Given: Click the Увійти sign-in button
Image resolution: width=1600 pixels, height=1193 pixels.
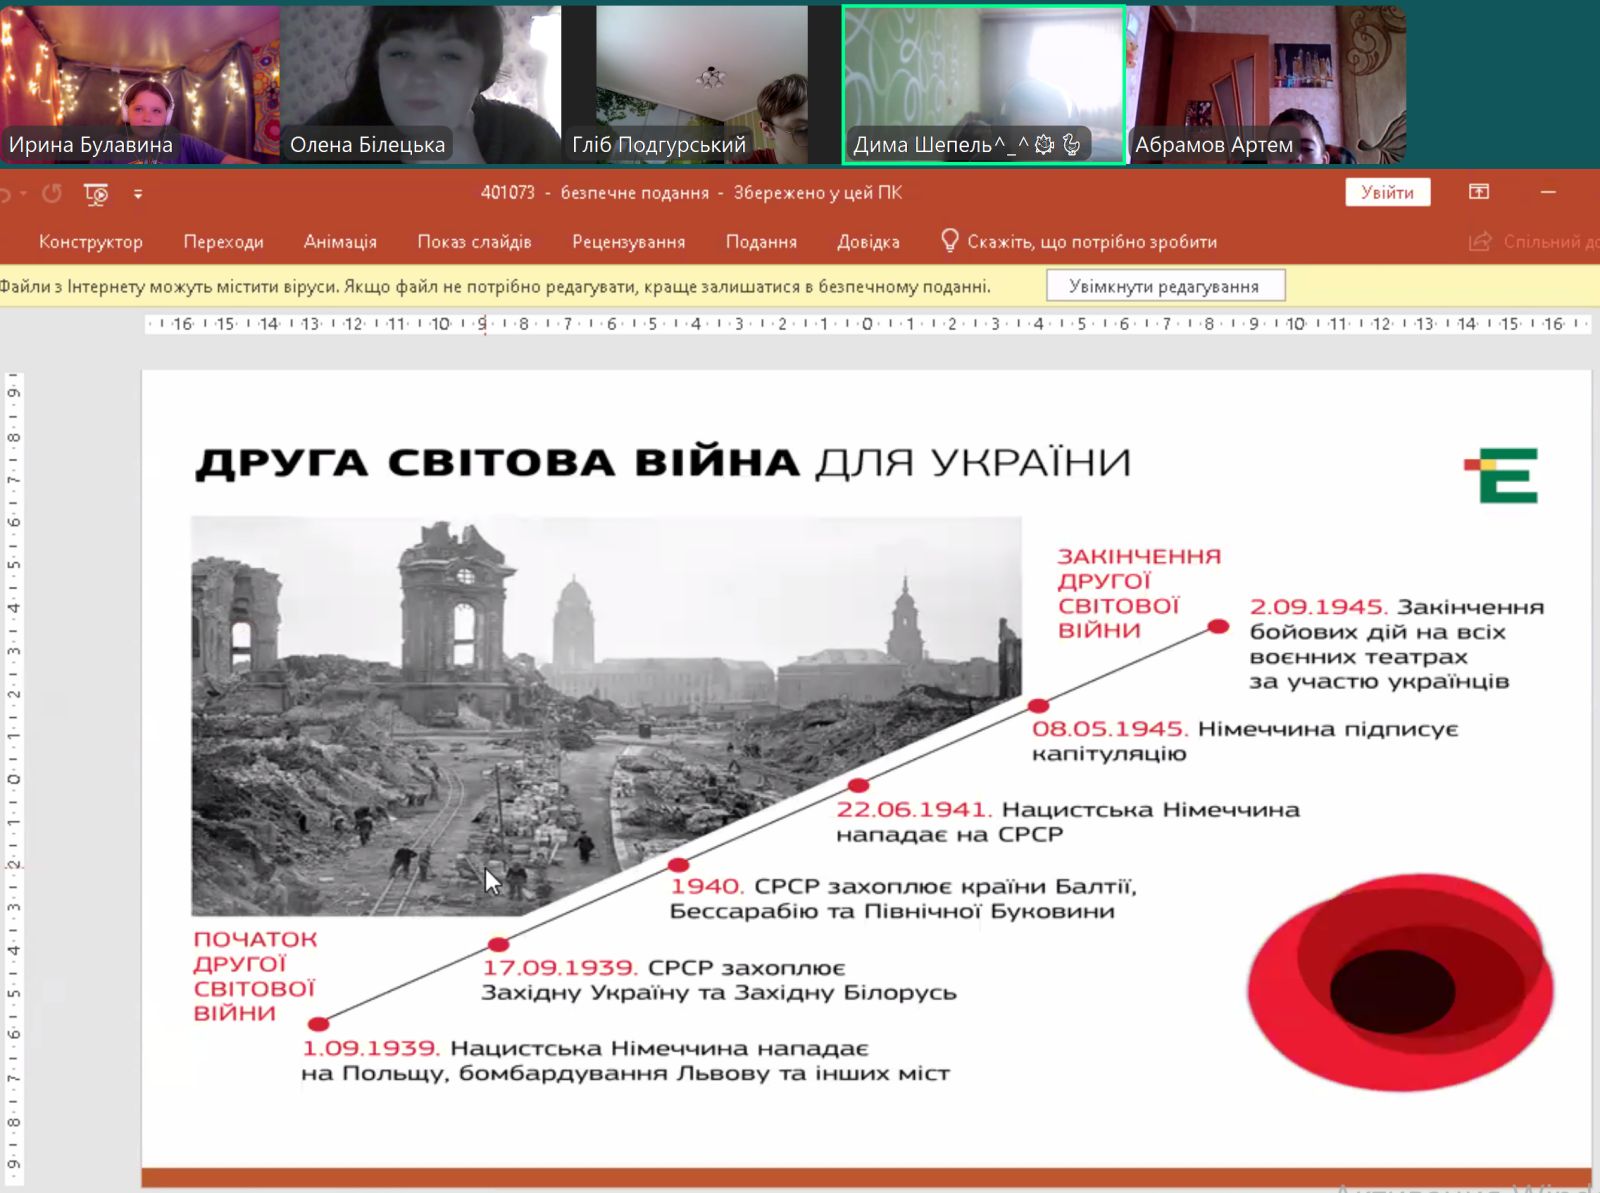Looking at the screenshot, I should tap(1388, 193).
